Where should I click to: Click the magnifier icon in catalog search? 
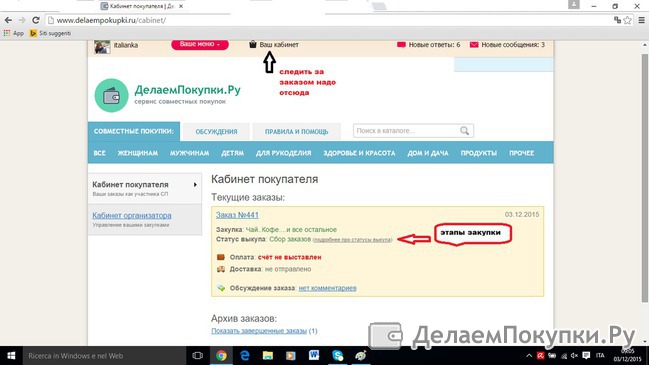(464, 131)
